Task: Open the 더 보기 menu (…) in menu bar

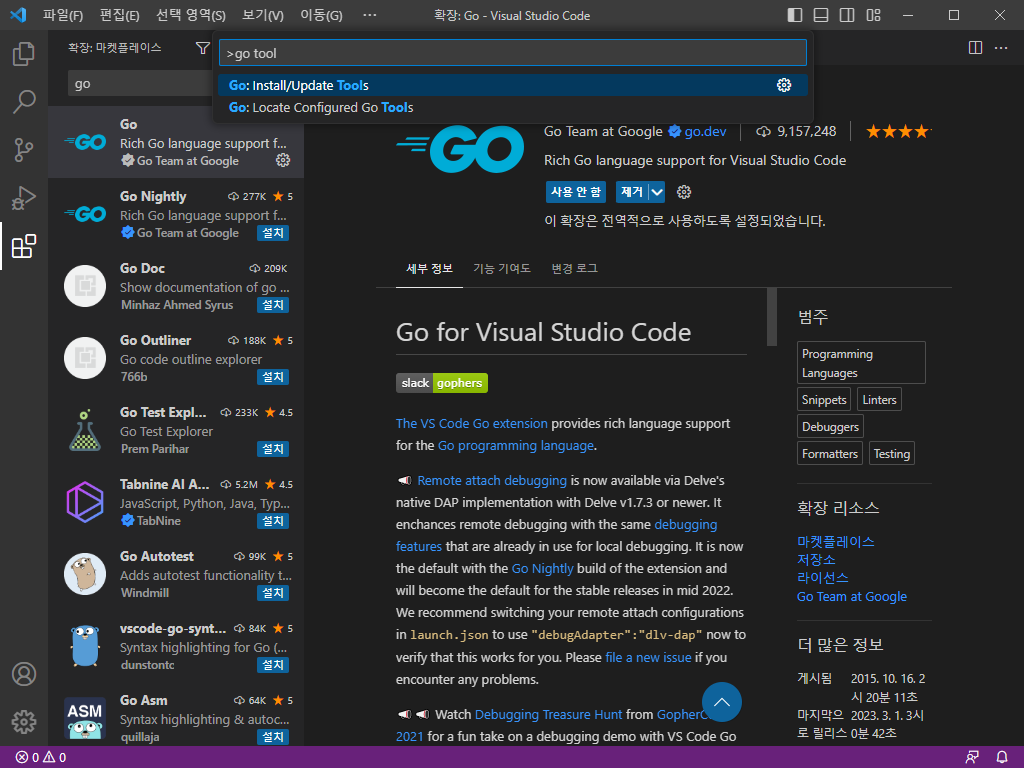Action: click(x=370, y=15)
